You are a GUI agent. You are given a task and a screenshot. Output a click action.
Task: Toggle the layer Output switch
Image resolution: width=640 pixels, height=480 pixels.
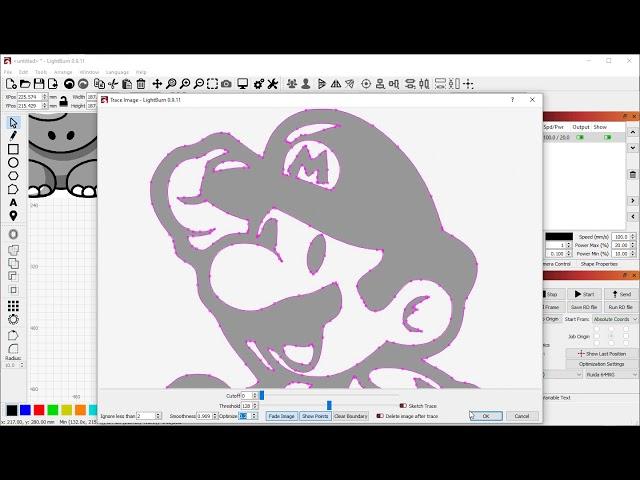[x=580, y=138]
